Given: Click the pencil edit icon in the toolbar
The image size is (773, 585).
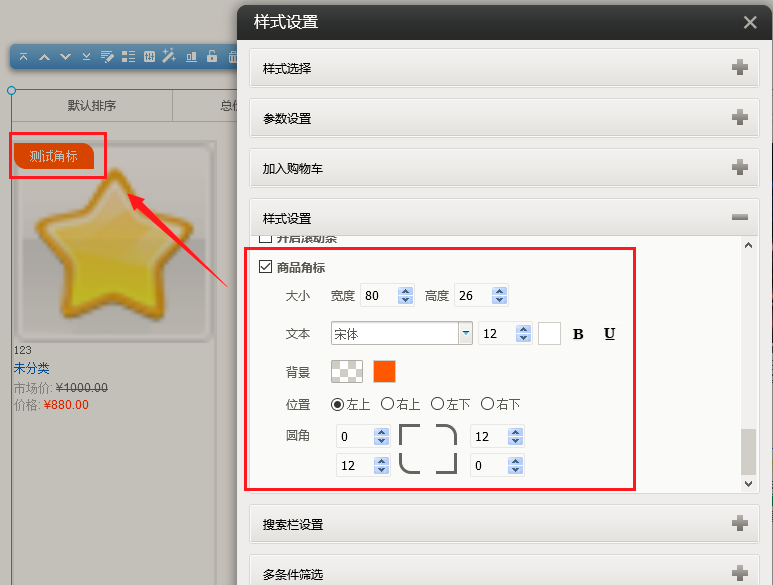Looking at the screenshot, I should point(107,57).
